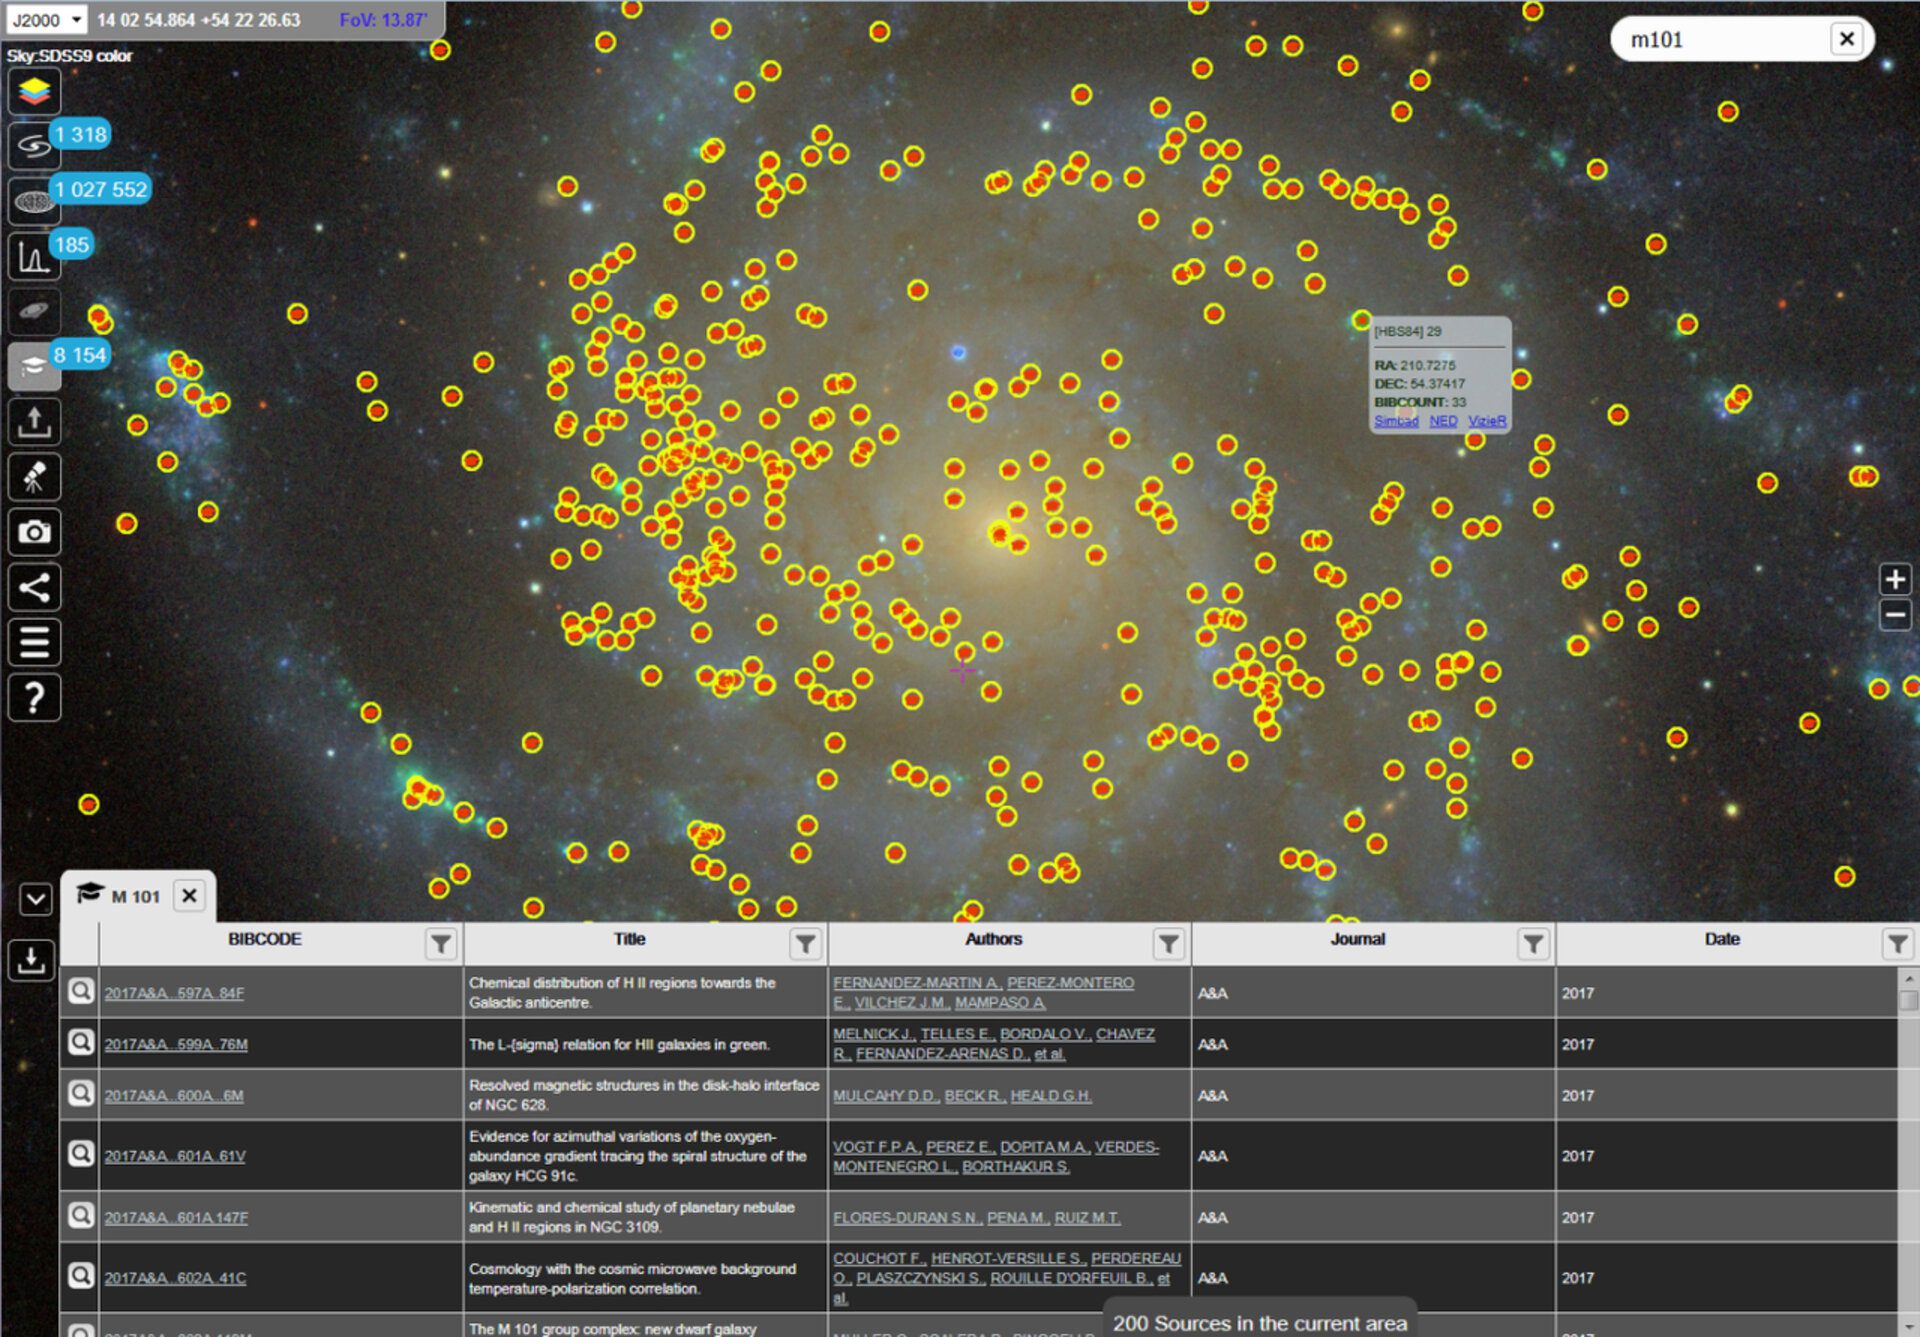Image resolution: width=1920 pixels, height=1337 pixels.
Task: Open the J2000 coordinate frame dropdown
Action: tap(46, 20)
